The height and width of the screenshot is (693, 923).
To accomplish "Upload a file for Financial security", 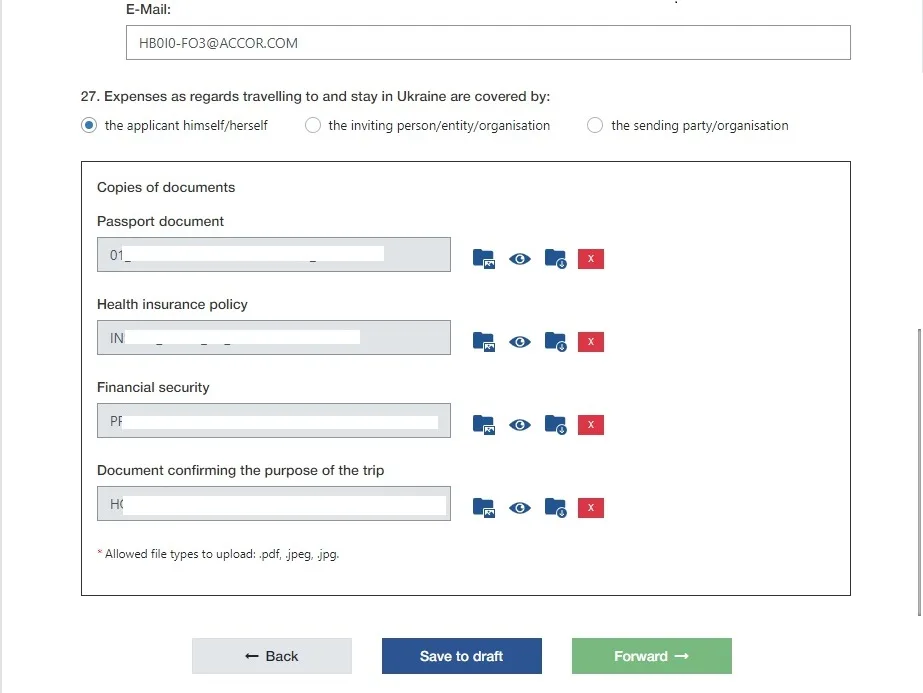I will point(484,425).
